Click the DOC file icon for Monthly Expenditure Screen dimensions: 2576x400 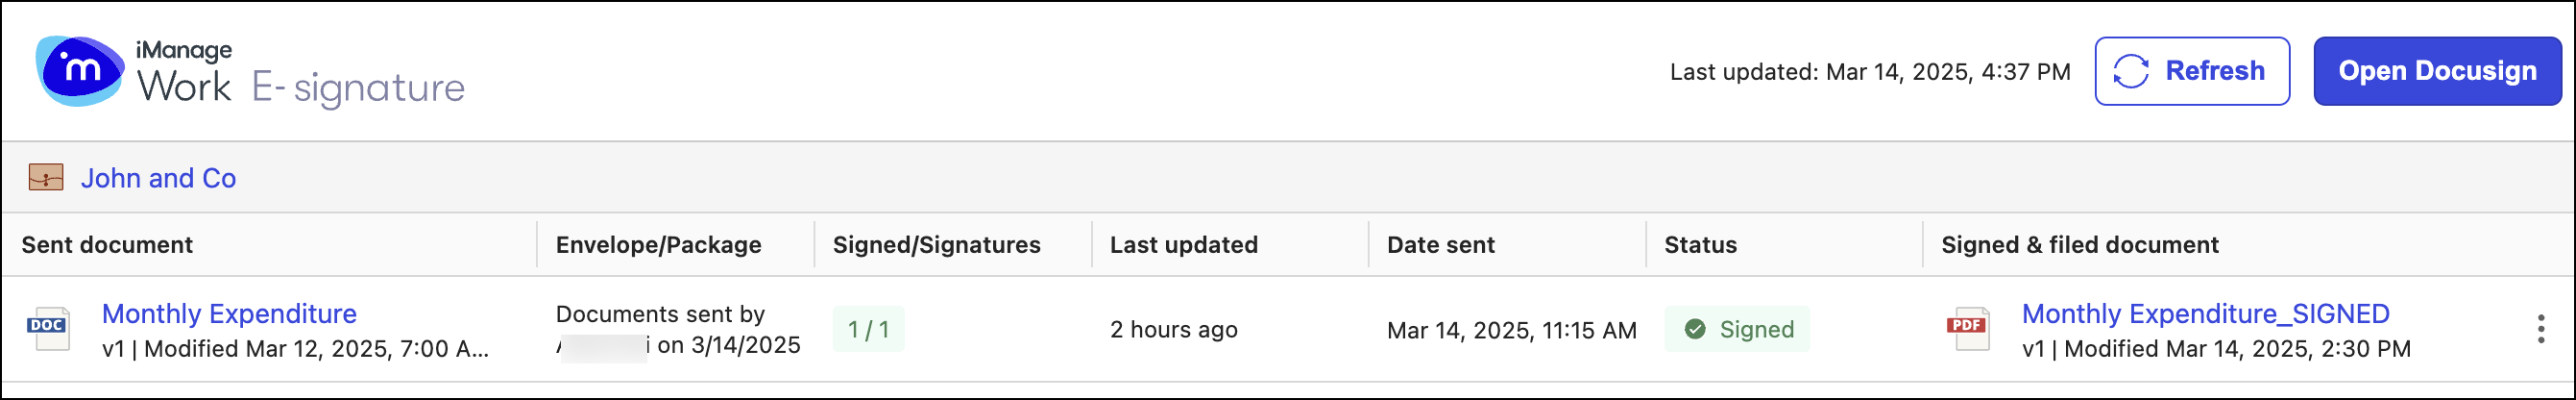pyautogui.click(x=48, y=328)
